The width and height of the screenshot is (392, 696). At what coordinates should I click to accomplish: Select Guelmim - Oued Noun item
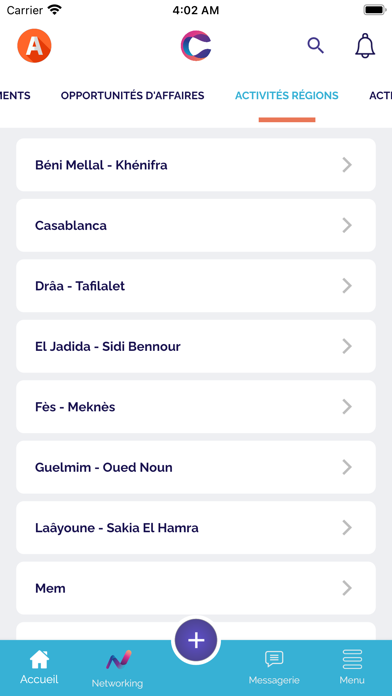click(196, 467)
